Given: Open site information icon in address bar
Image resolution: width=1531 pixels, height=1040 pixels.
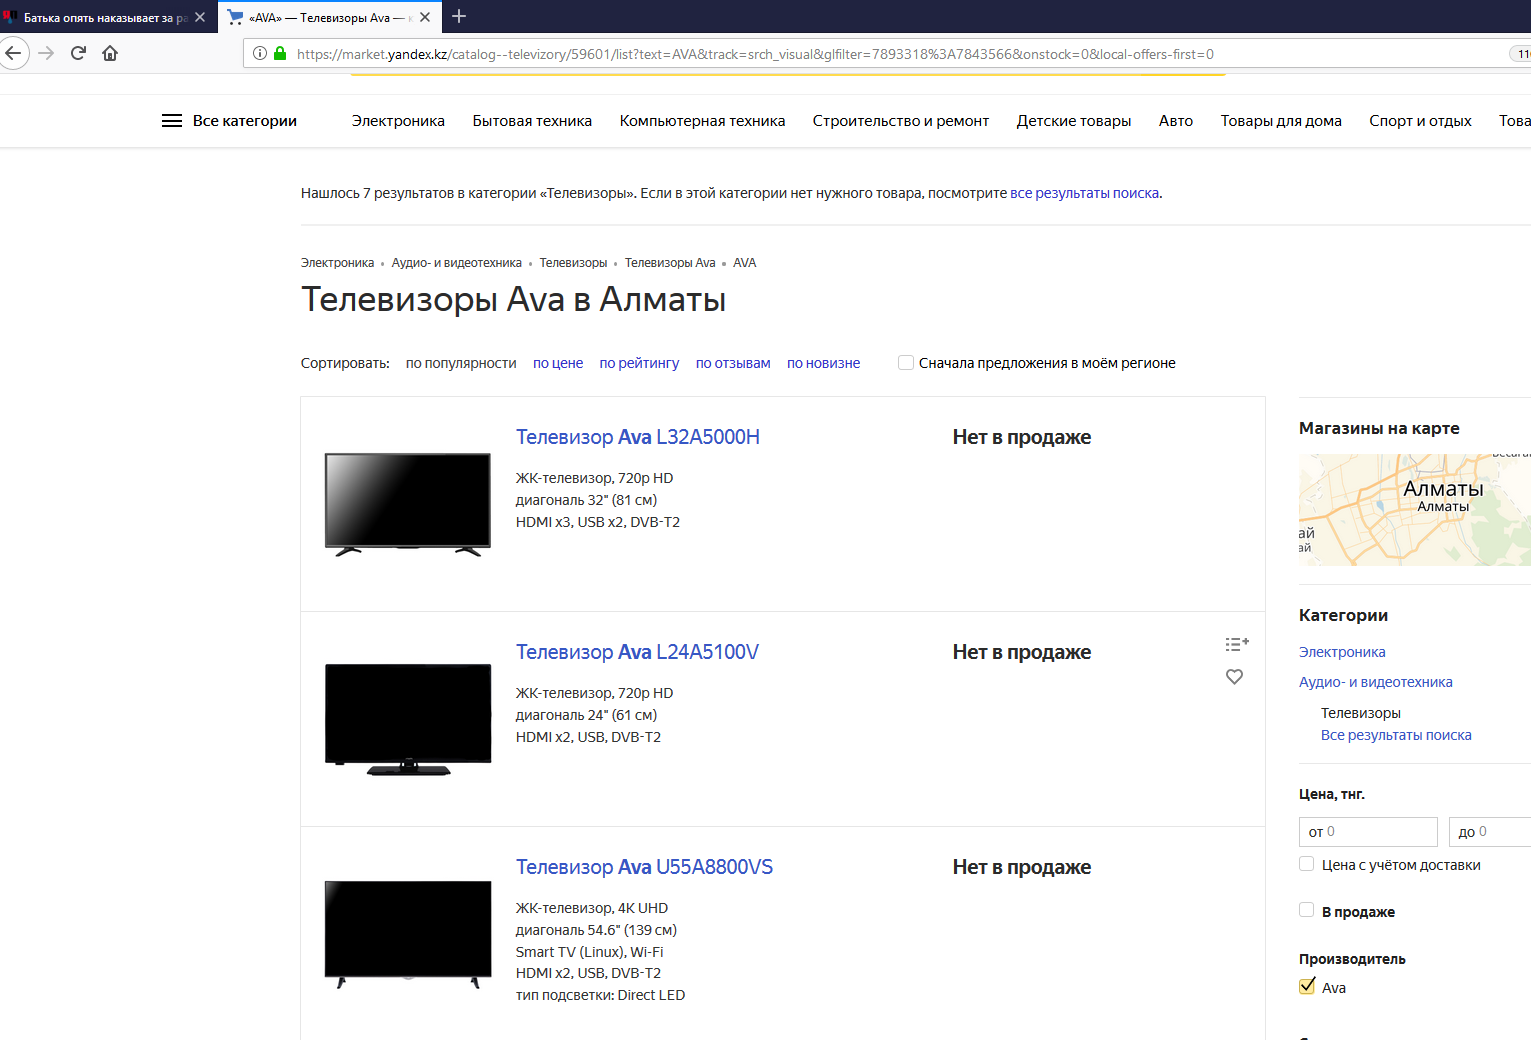Looking at the screenshot, I should (x=260, y=54).
